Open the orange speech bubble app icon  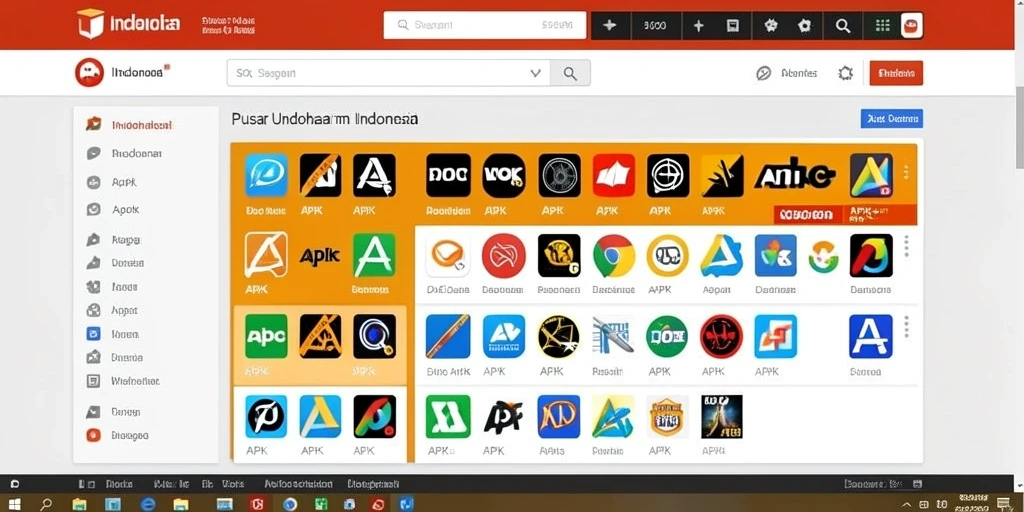pyautogui.click(x=448, y=255)
